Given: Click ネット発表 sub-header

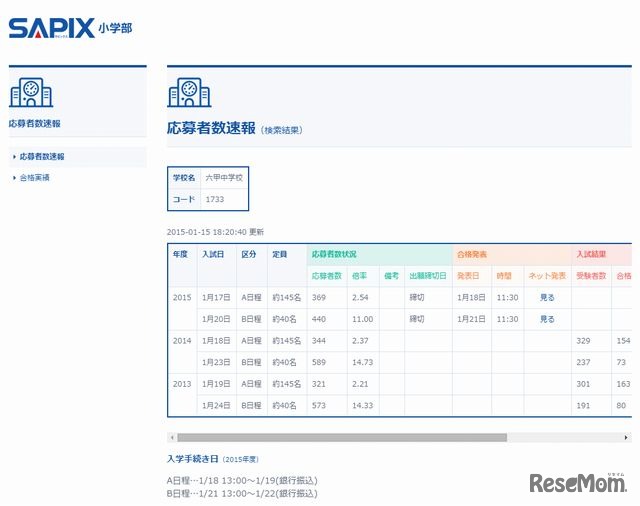Looking at the screenshot, I should [x=547, y=276].
